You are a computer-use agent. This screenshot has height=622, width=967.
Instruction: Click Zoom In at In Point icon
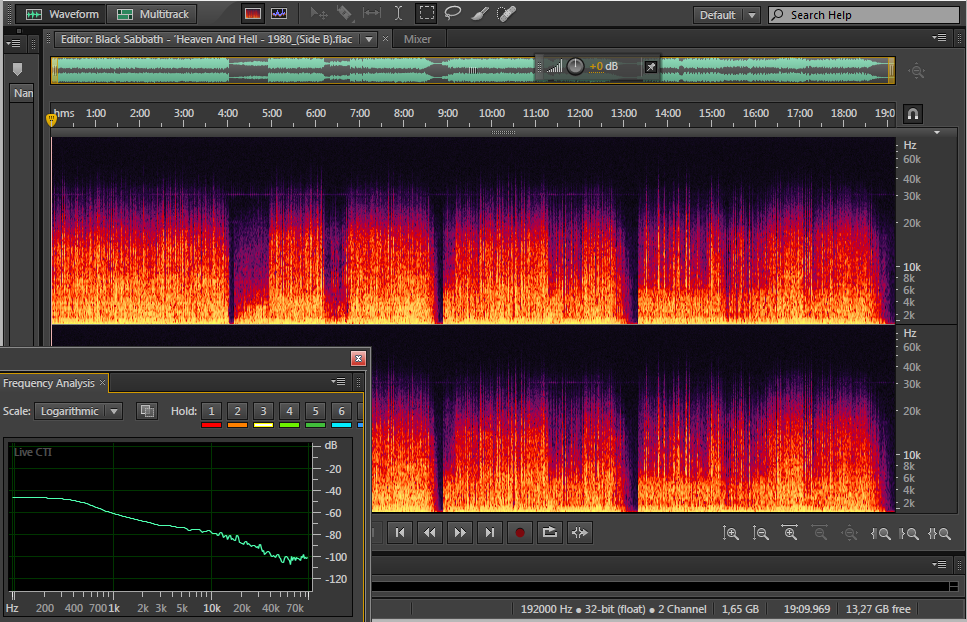coord(880,534)
